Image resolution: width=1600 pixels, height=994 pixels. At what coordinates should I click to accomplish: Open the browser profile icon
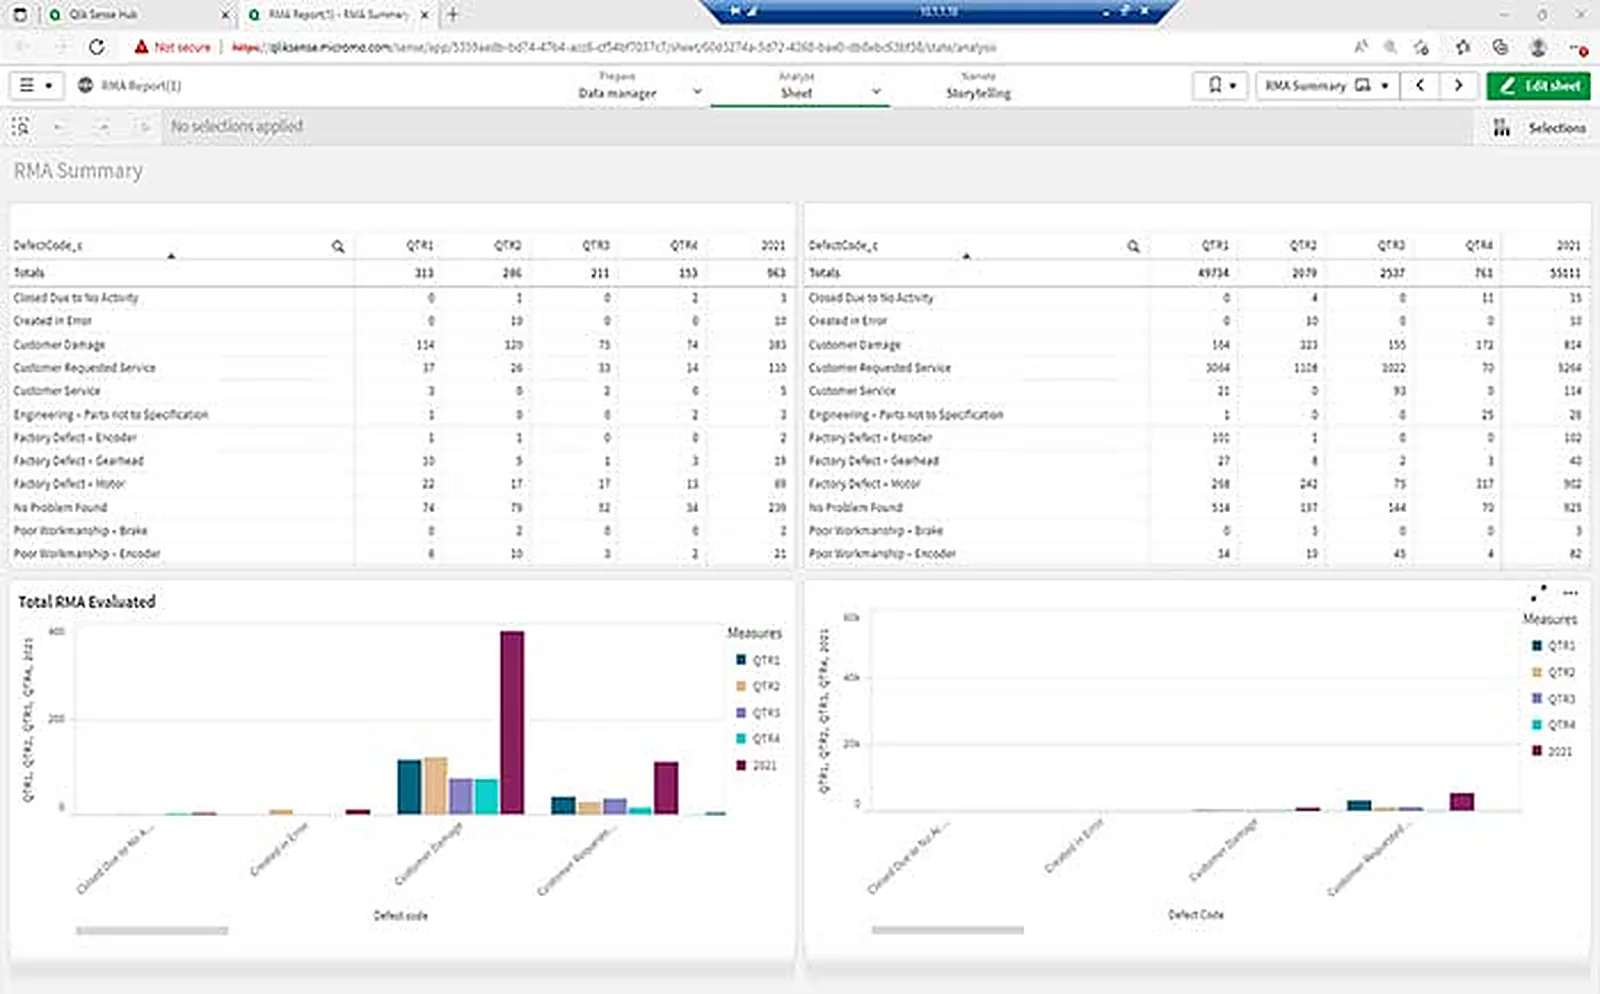1538,47
